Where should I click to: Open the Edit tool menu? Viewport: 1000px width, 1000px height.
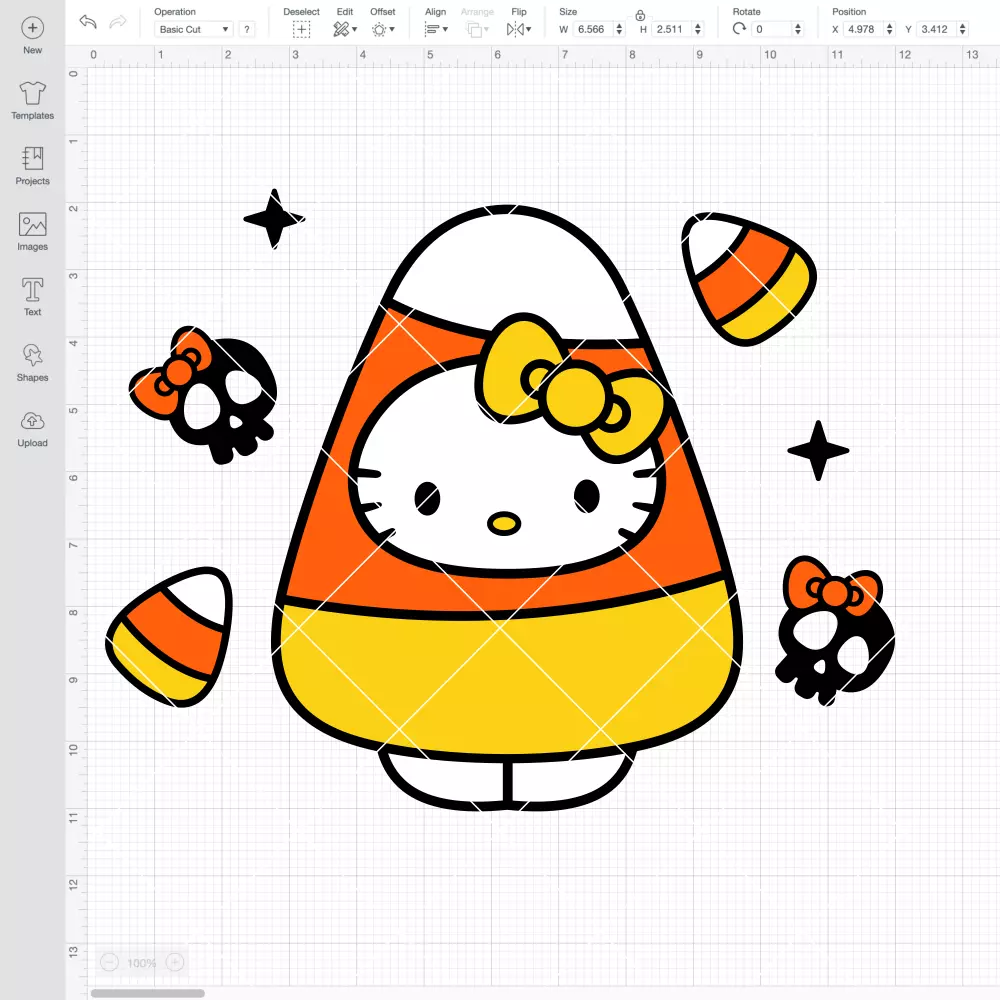[345, 29]
